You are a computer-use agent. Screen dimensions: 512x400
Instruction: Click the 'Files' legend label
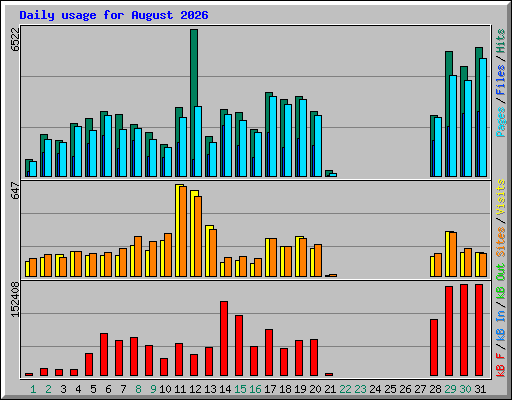[500, 80]
